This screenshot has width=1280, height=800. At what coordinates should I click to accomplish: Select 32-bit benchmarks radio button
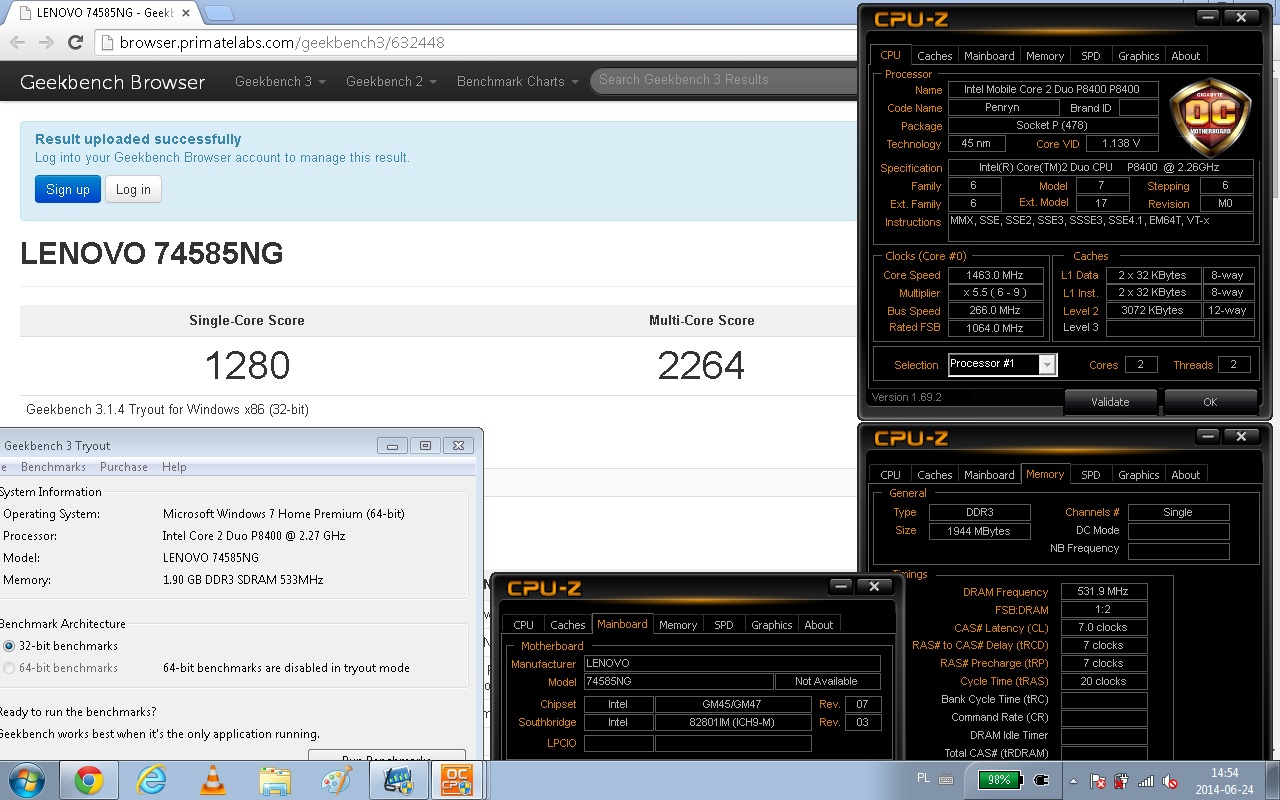tap(9, 646)
